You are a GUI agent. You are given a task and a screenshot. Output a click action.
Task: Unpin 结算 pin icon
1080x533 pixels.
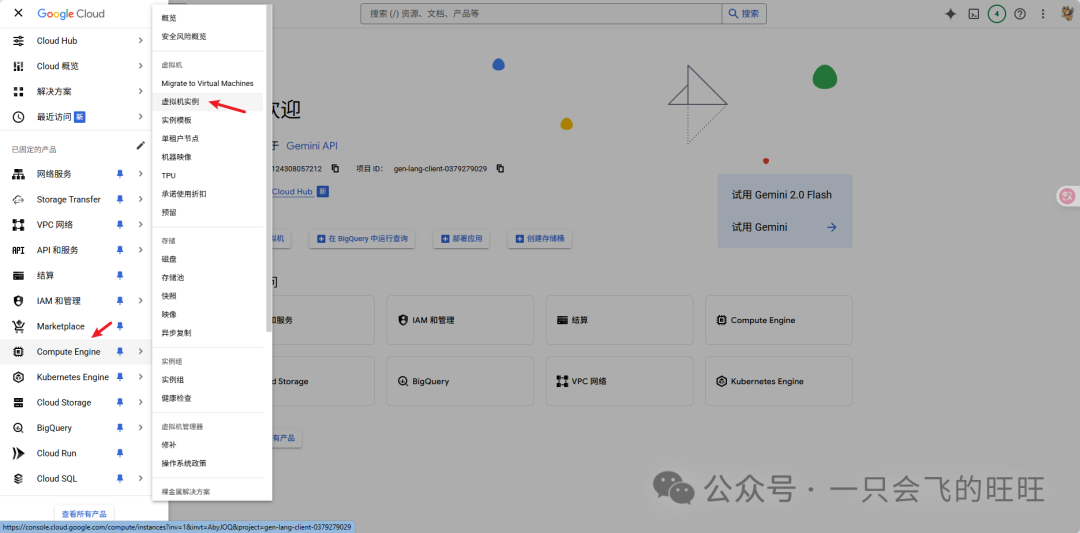click(120, 275)
